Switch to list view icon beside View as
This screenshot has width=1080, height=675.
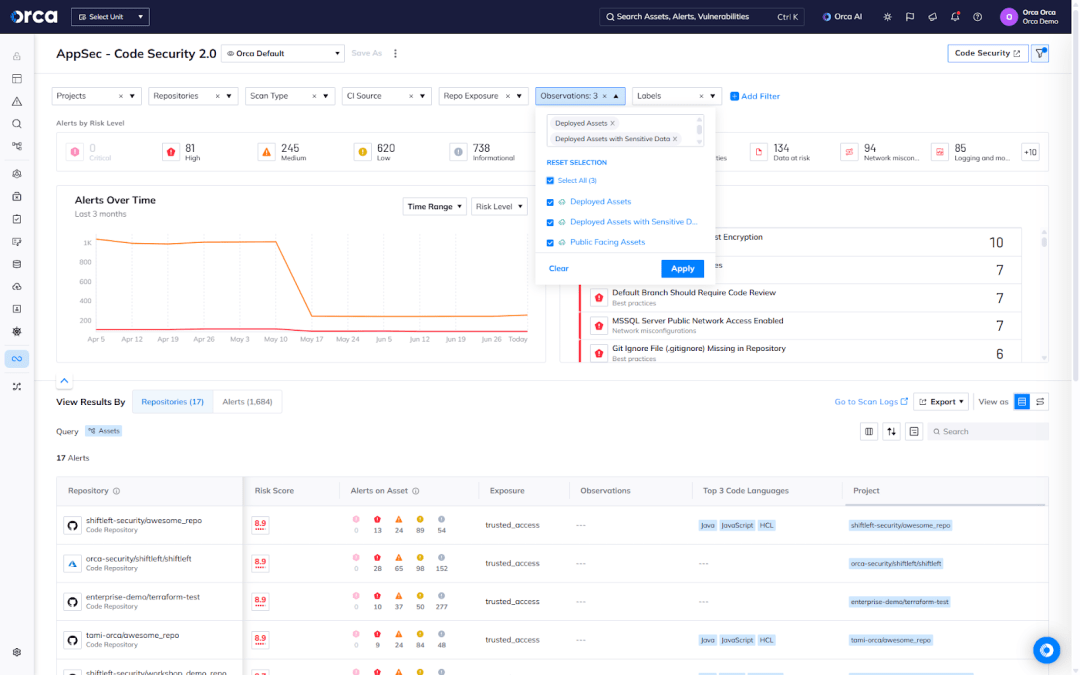[x=1022, y=402]
